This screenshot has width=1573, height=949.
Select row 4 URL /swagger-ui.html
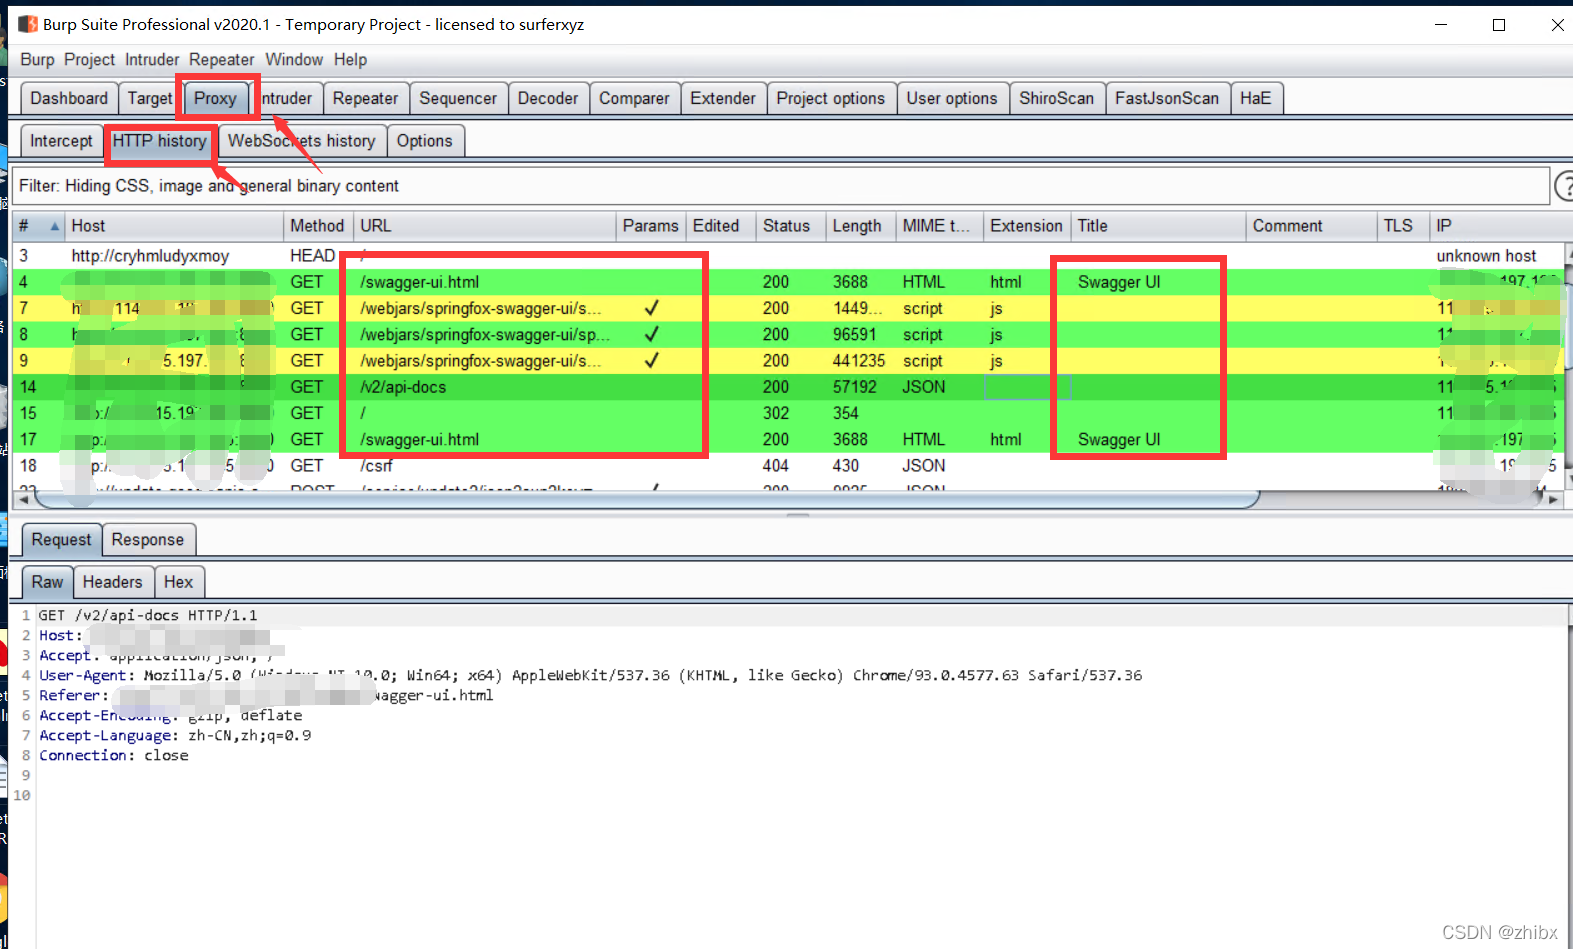point(420,282)
